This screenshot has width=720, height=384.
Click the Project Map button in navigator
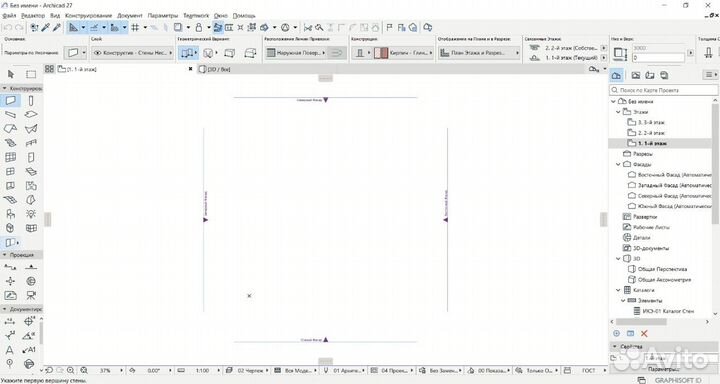(x=616, y=75)
